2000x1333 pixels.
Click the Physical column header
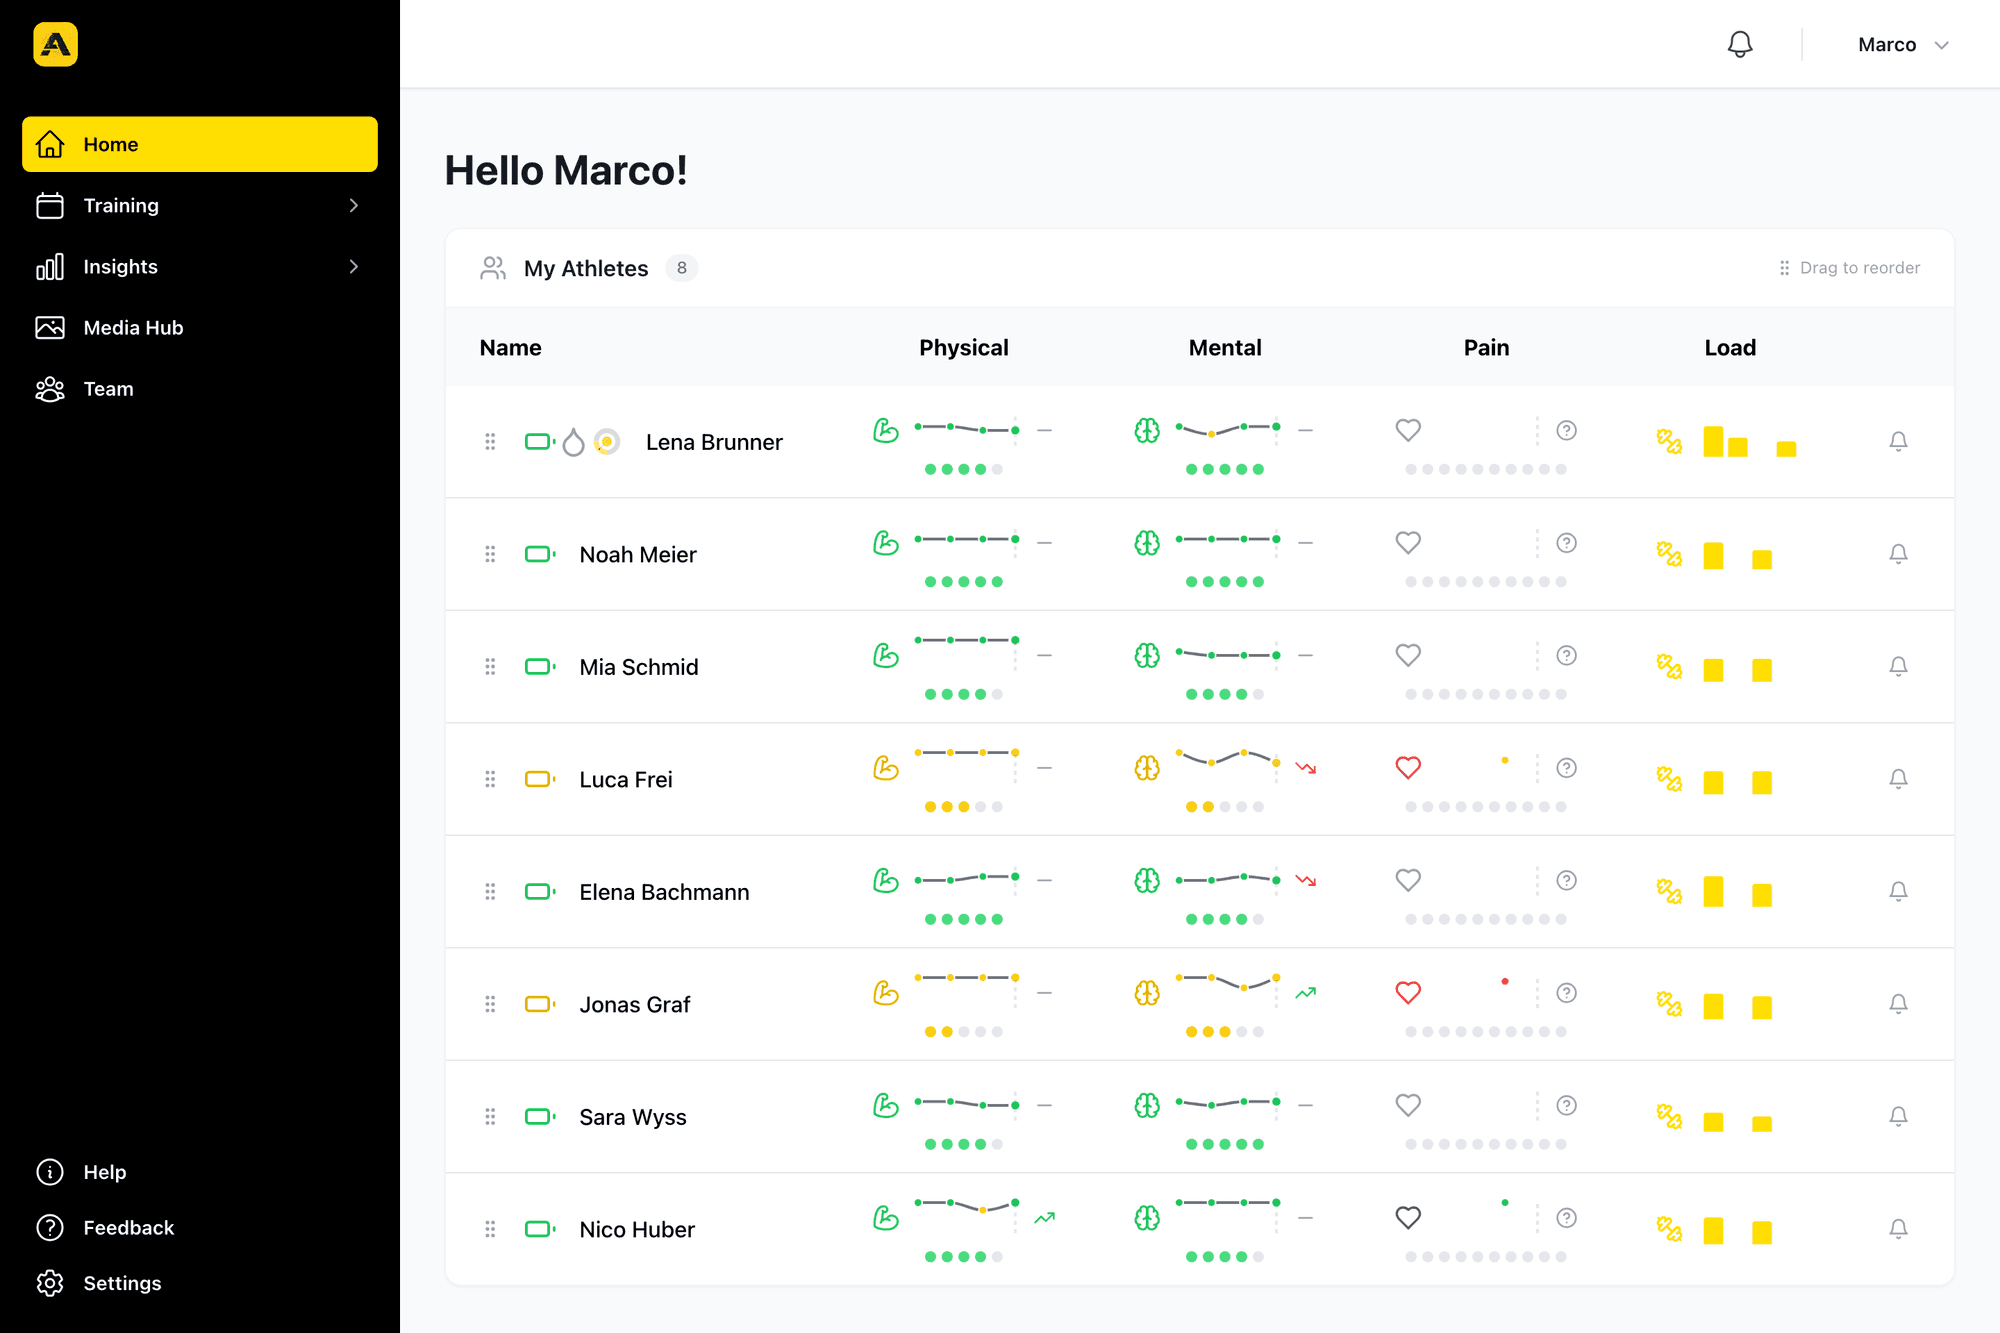(964, 348)
